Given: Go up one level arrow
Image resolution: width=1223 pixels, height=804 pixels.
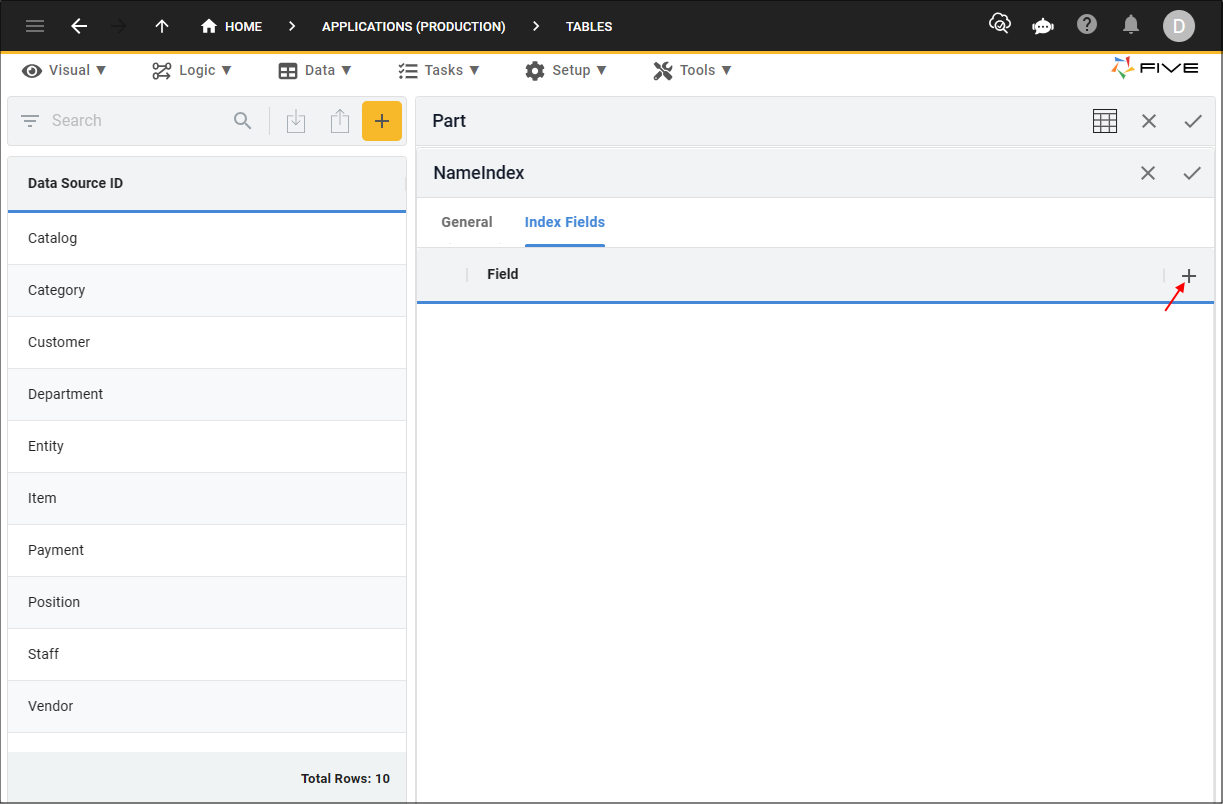Looking at the screenshot, I should pyautogui.click(x=162, y=26).
